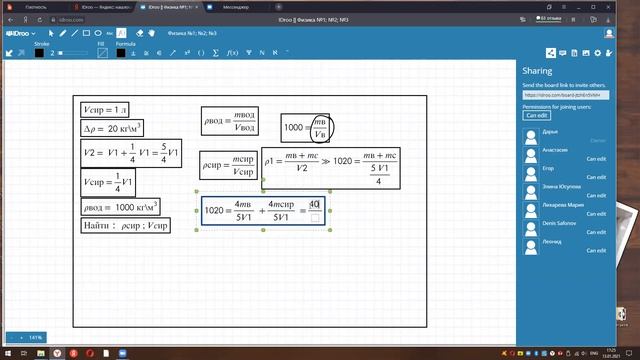This screenshot has width=640, height=360.
Task: Change Анастасия's Can edit permission
Action: (596, 159)
